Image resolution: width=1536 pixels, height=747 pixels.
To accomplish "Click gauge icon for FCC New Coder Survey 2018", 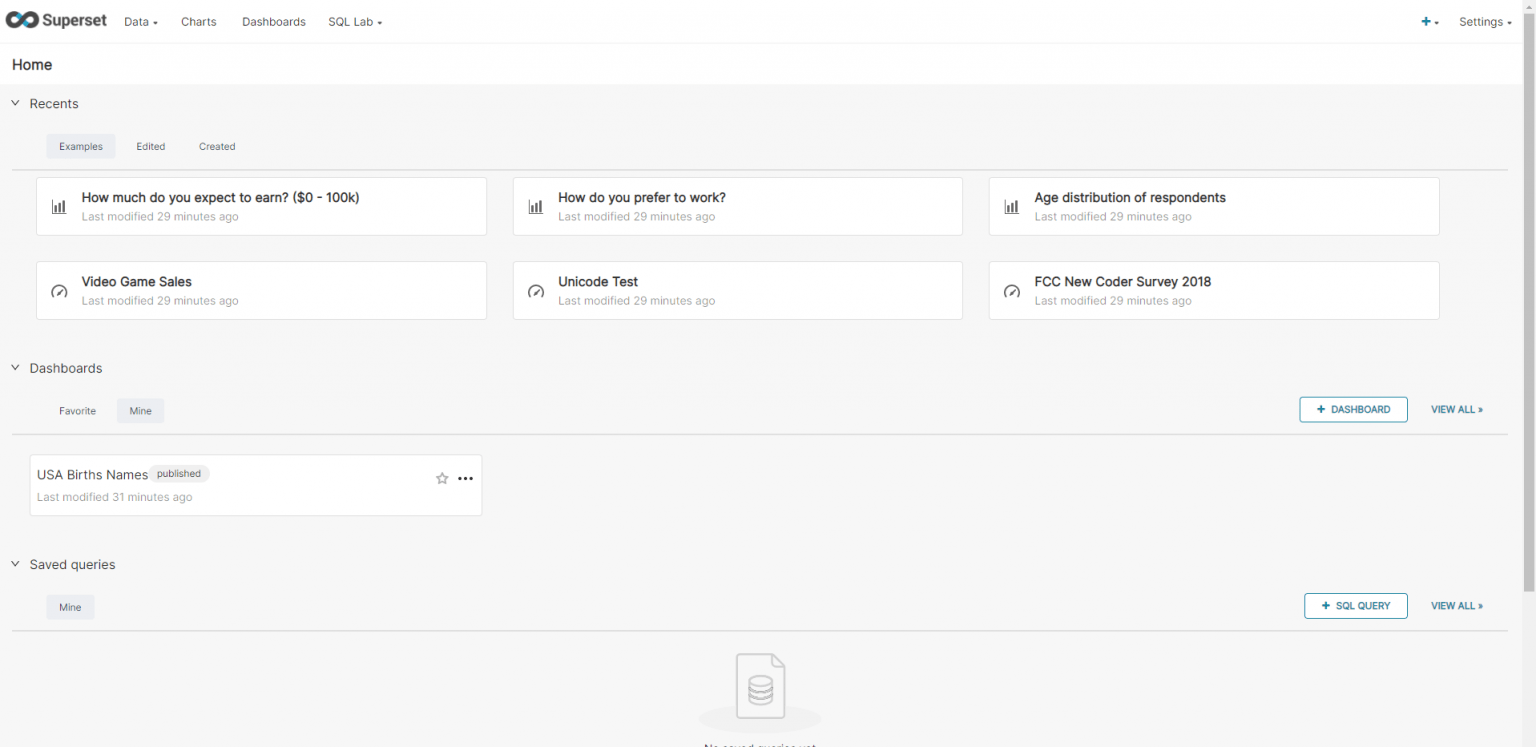I will point(1012,291).
